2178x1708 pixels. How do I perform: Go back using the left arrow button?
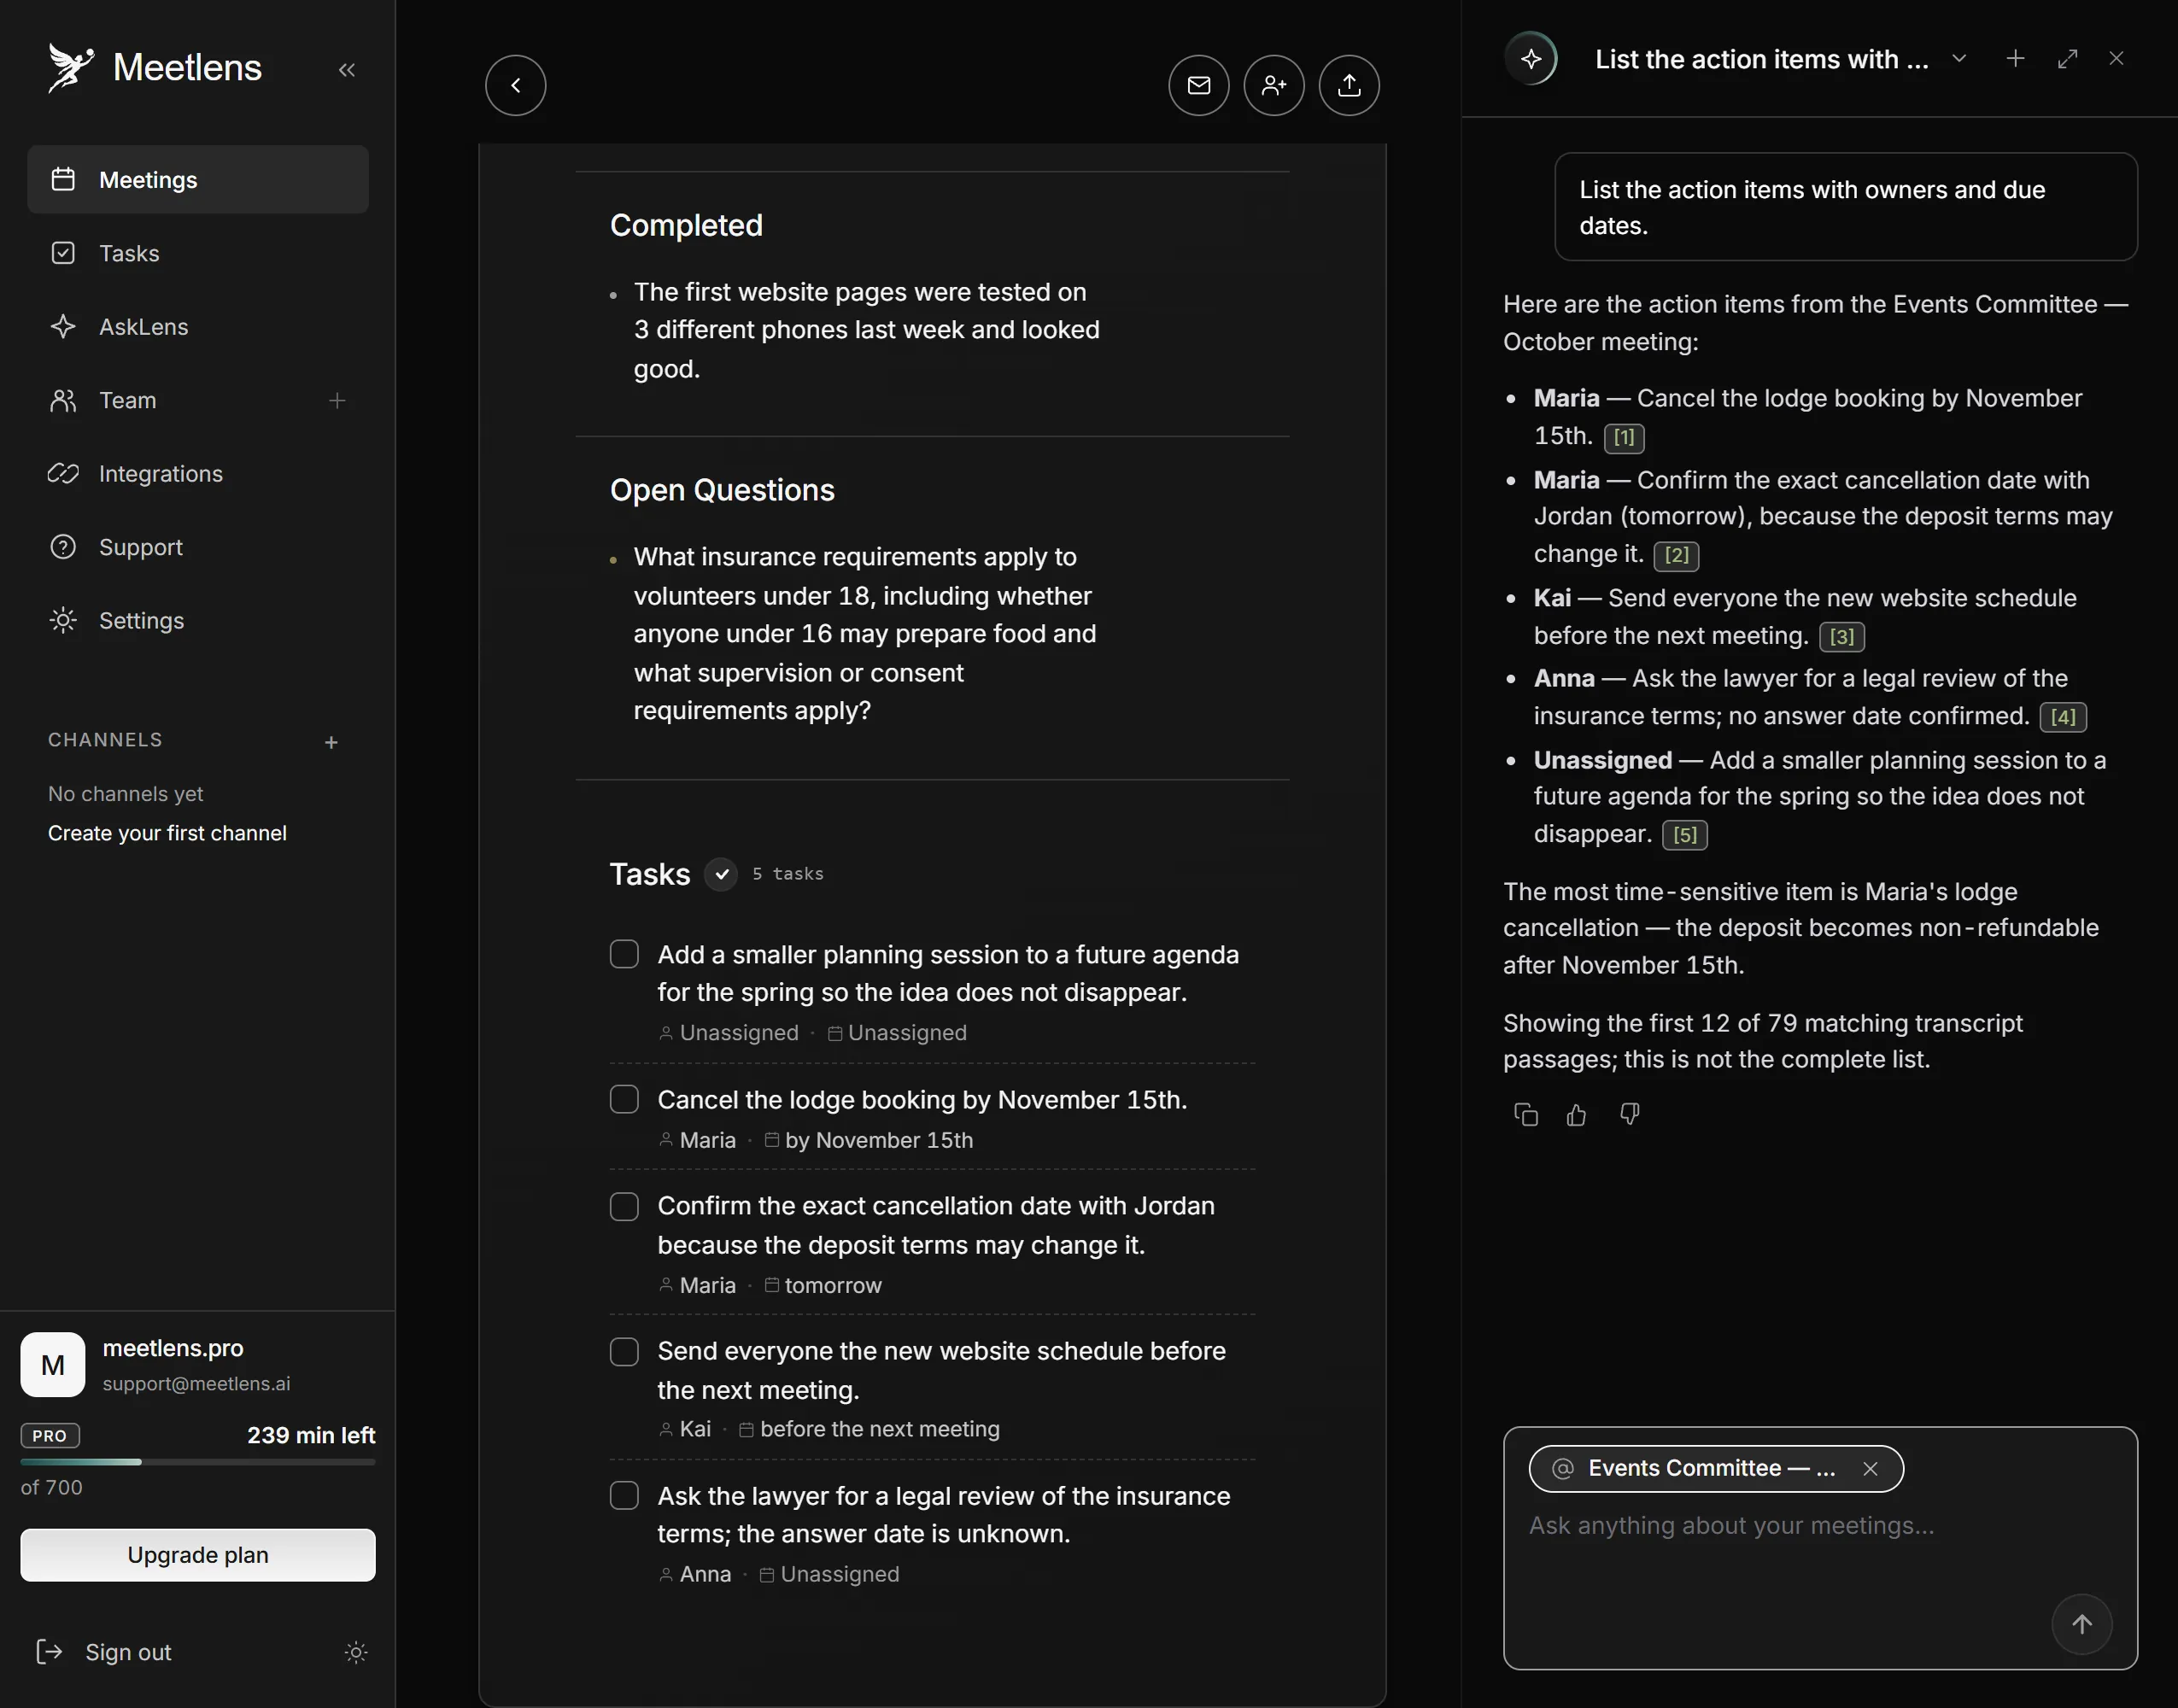516,85
